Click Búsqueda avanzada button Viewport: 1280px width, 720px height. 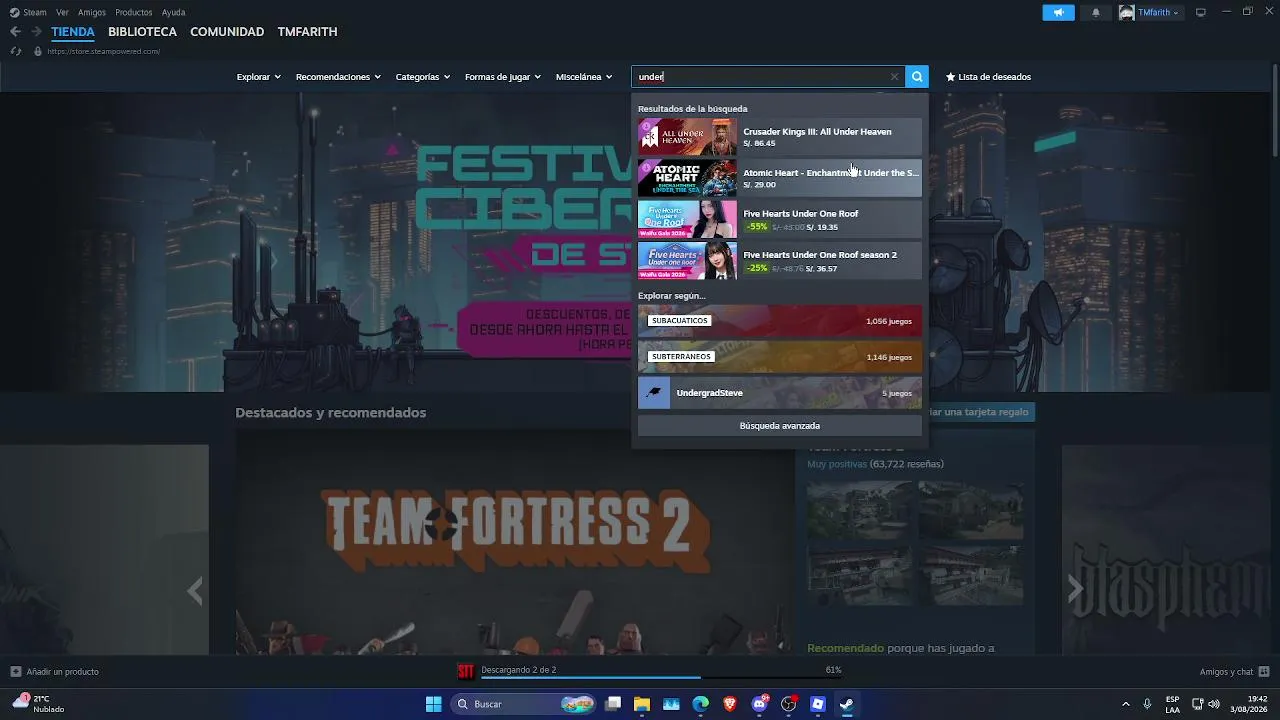pos(780,426)
